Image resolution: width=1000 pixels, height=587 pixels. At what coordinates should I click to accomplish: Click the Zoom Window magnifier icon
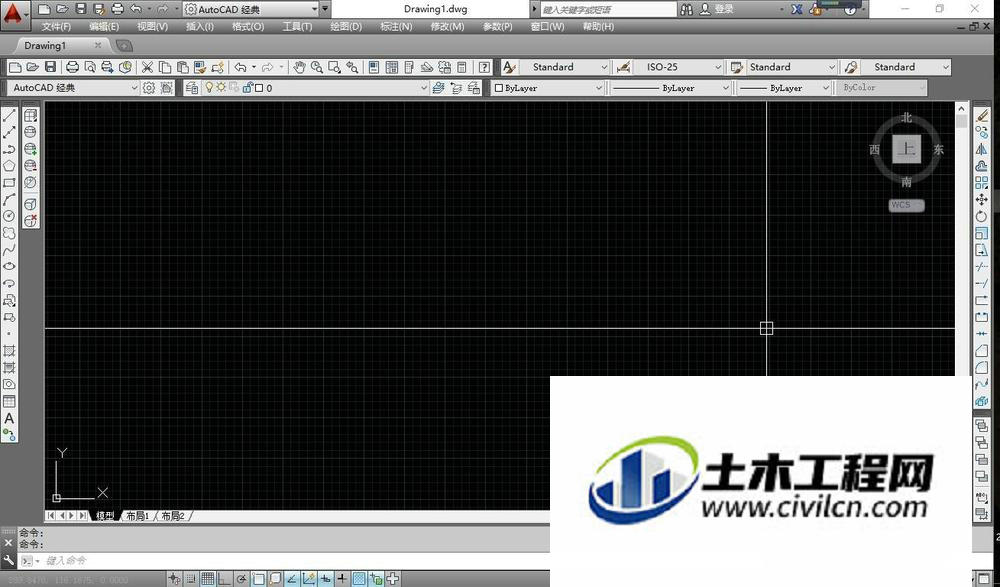pos(334,67)
